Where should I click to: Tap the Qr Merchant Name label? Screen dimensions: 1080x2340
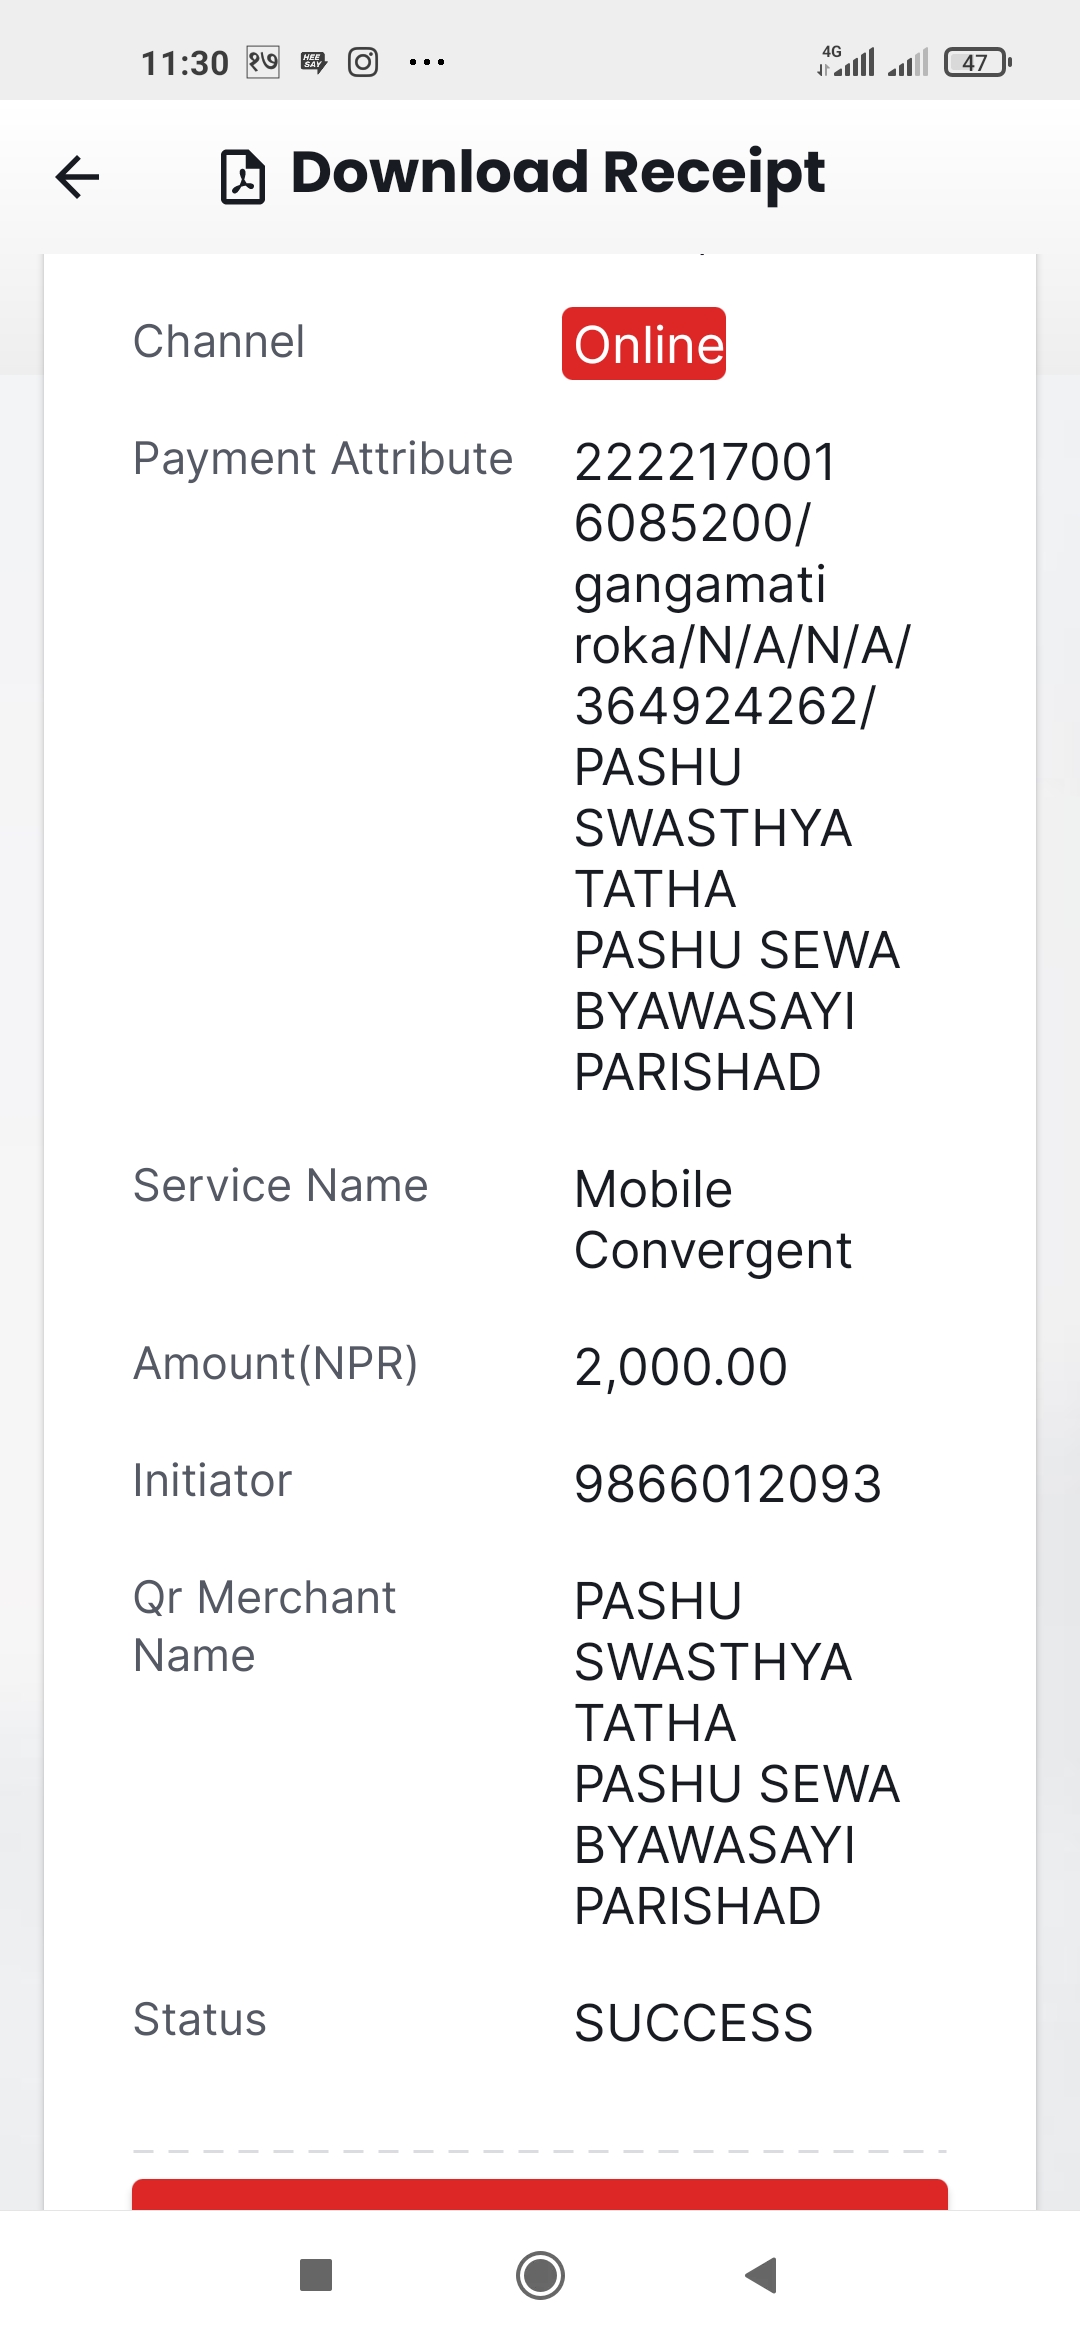pos(265,1626)
